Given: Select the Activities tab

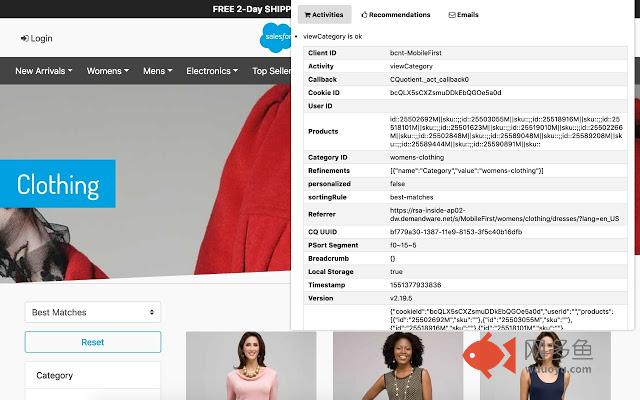Looking at the screenshot, I should (x=324, y=15).
